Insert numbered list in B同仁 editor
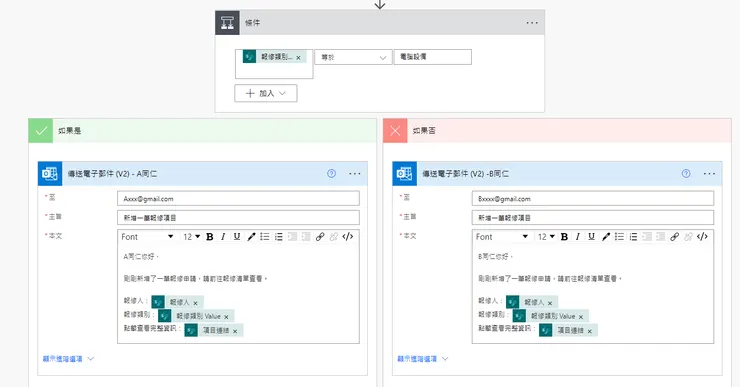Viewport: 740px width, 387px height. tap(633, 236)
